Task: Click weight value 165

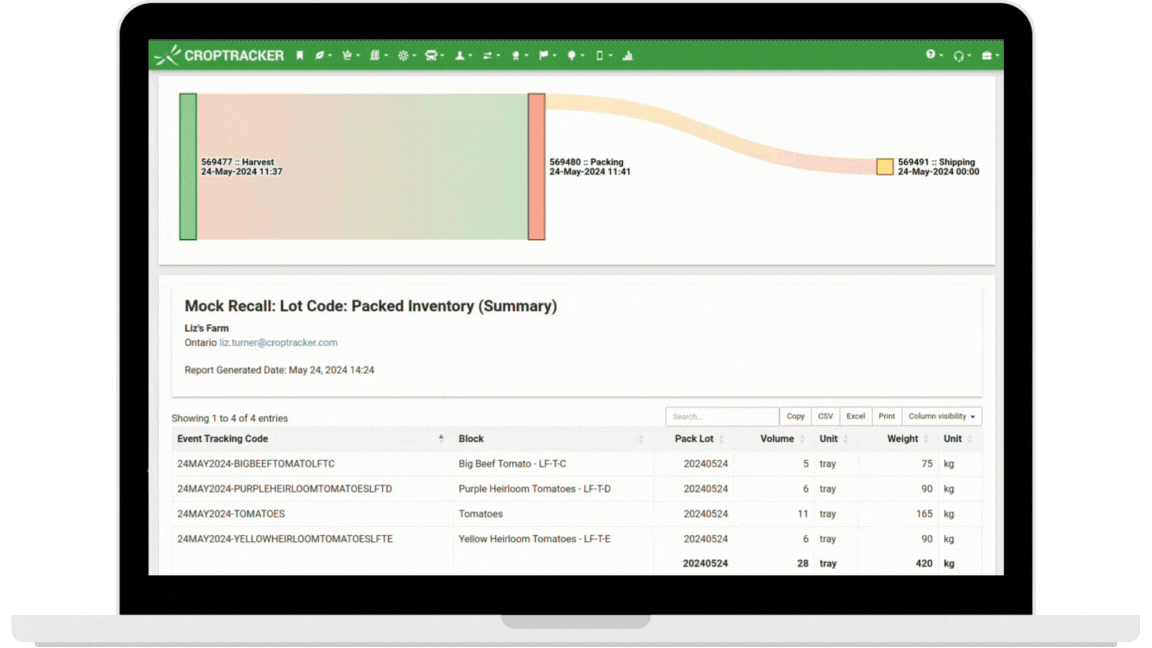Action: pyautogui.click(x=924, y=514)
